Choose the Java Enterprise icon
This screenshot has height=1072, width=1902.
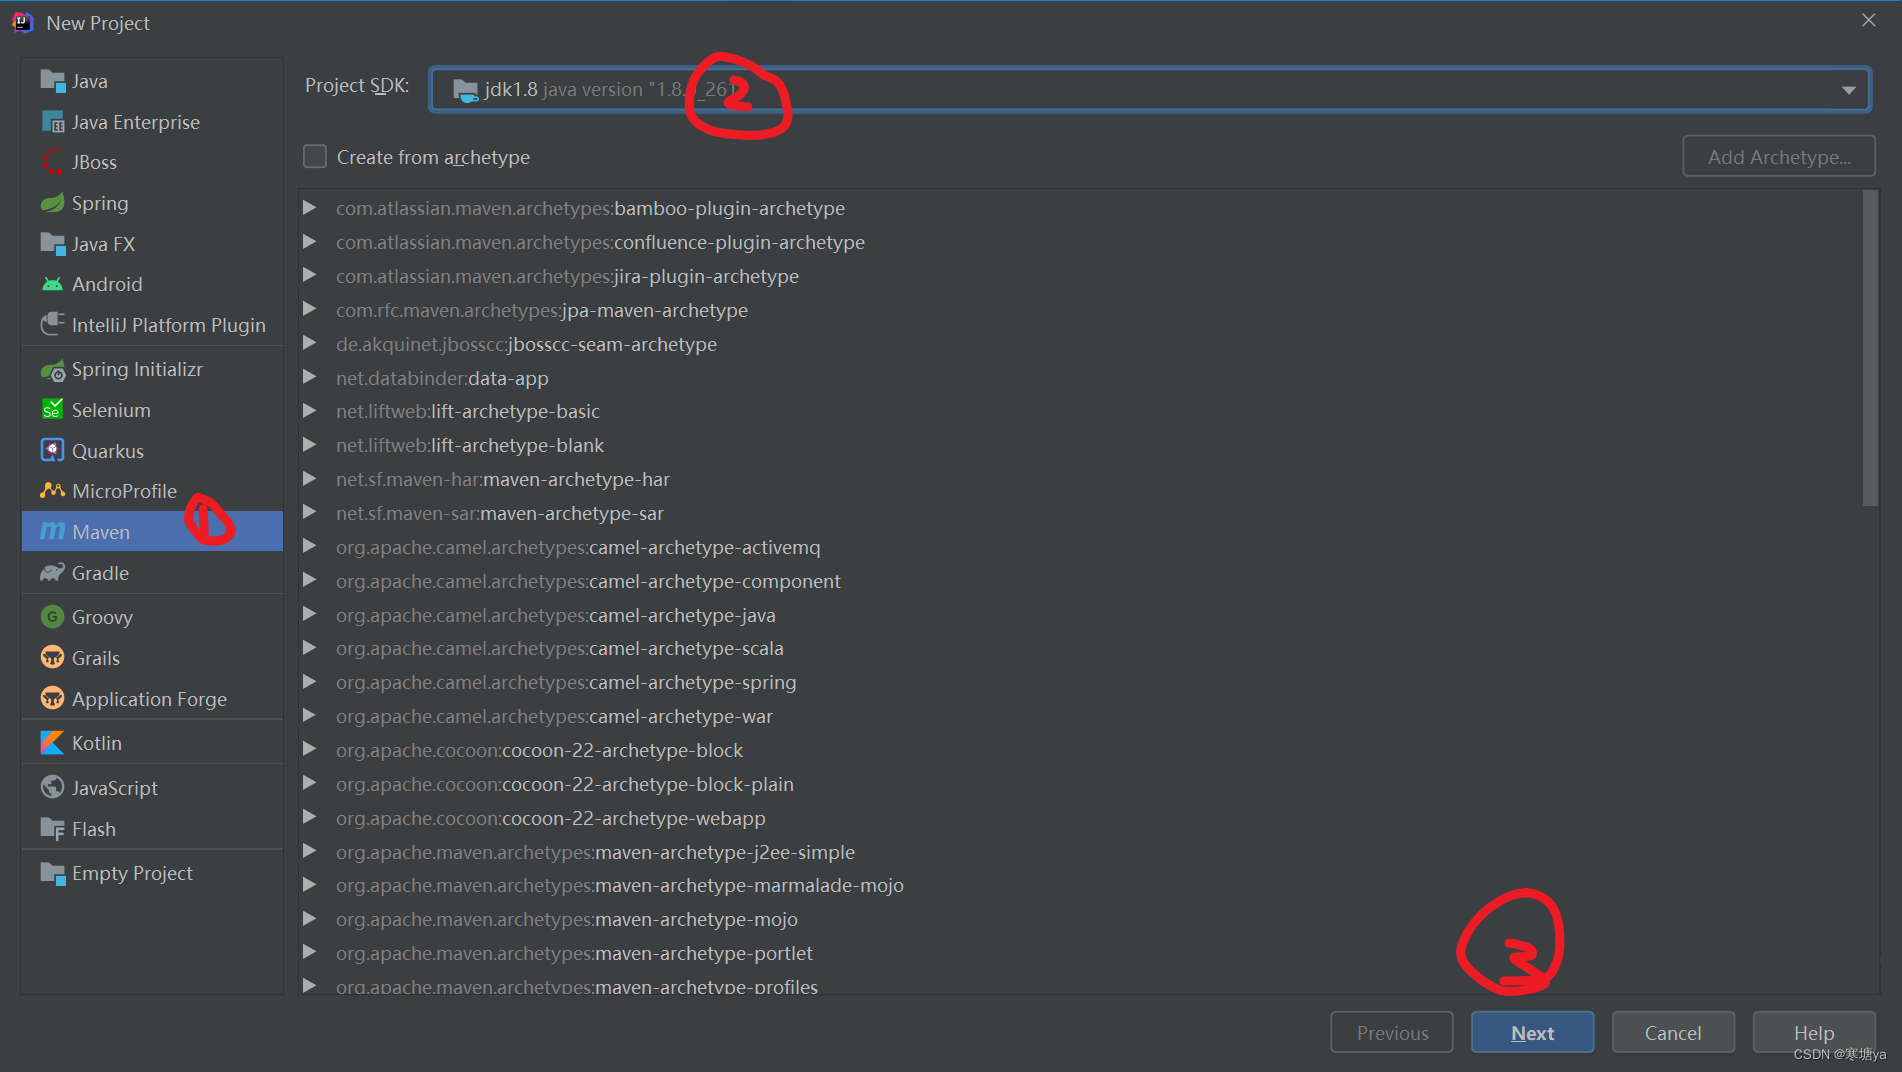52,122
